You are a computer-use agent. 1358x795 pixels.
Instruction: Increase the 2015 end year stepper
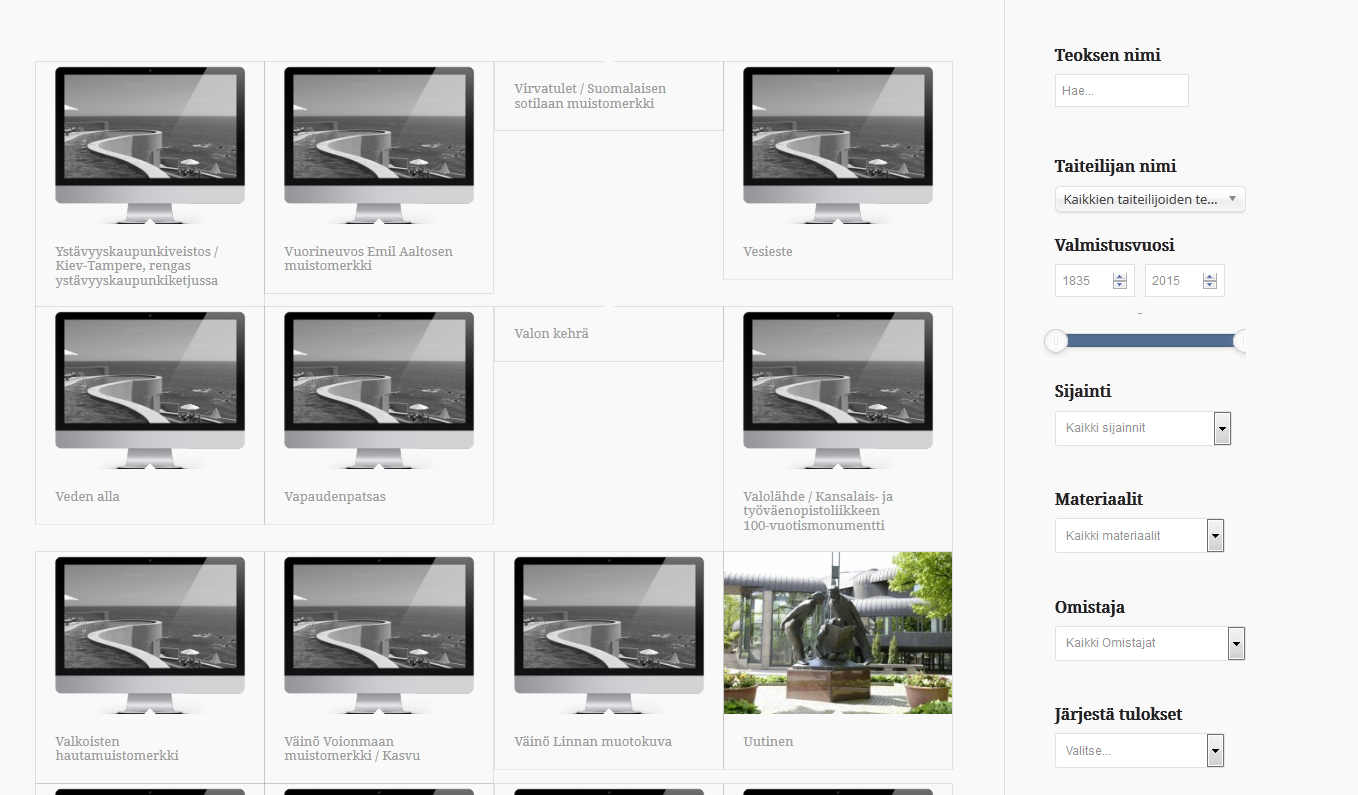[x=1210, y=277]
